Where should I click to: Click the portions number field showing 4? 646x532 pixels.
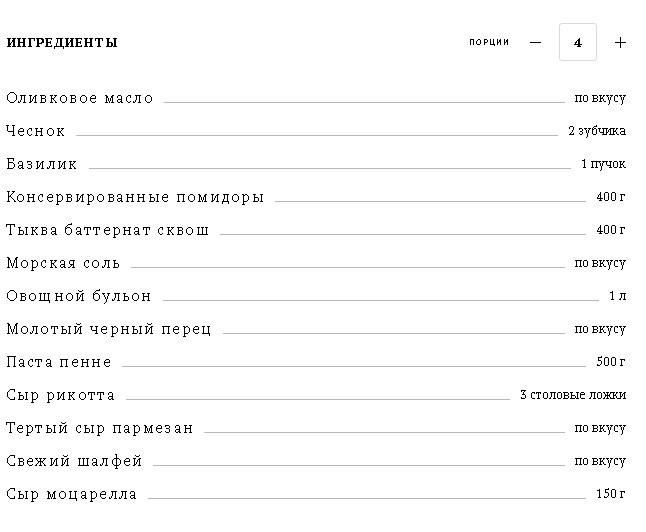click(x=578, y=42)
